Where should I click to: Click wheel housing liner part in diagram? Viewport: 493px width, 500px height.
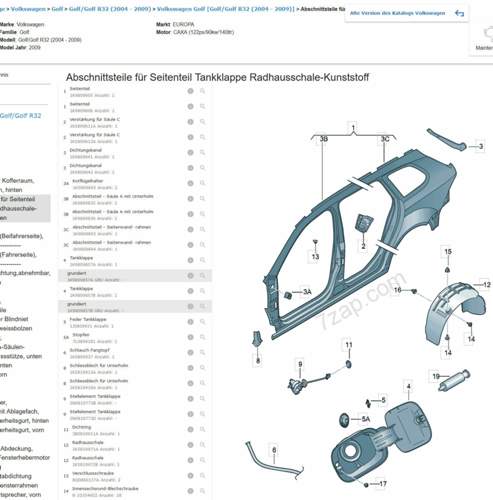(455, 313)
